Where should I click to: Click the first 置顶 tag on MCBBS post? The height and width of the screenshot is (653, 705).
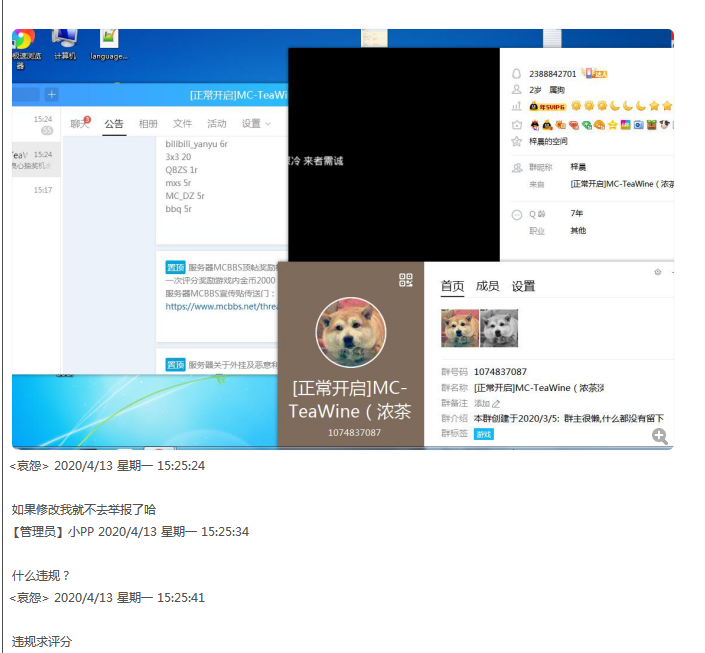175,267
